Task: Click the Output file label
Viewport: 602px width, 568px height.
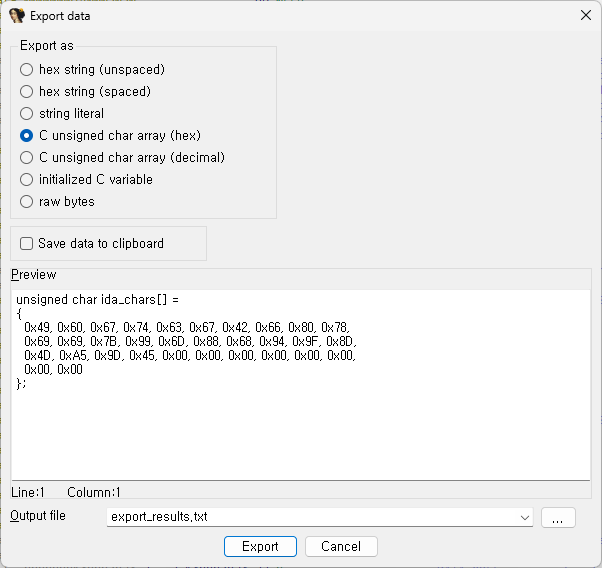Action: 38,516
